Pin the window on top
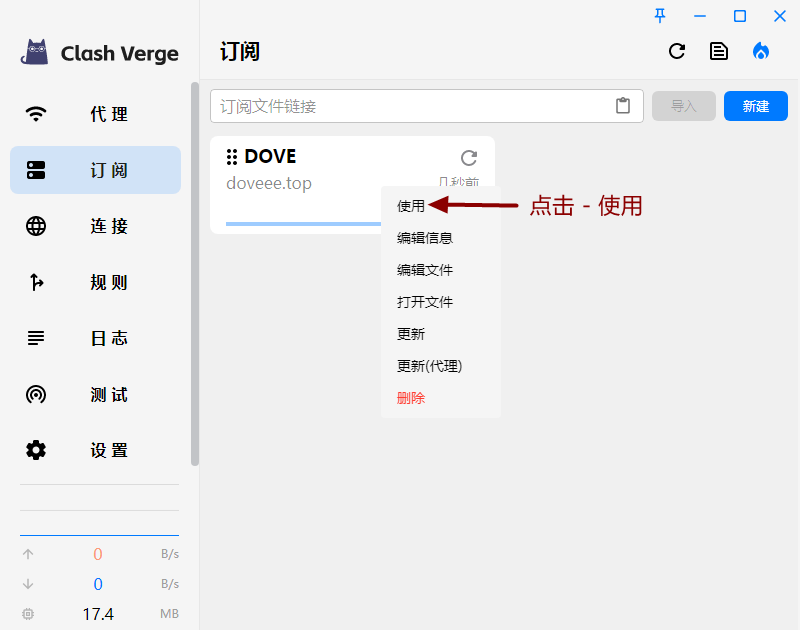Image resolution: width=800 pixels, height=630 pixels. click(x=660, y=16)
